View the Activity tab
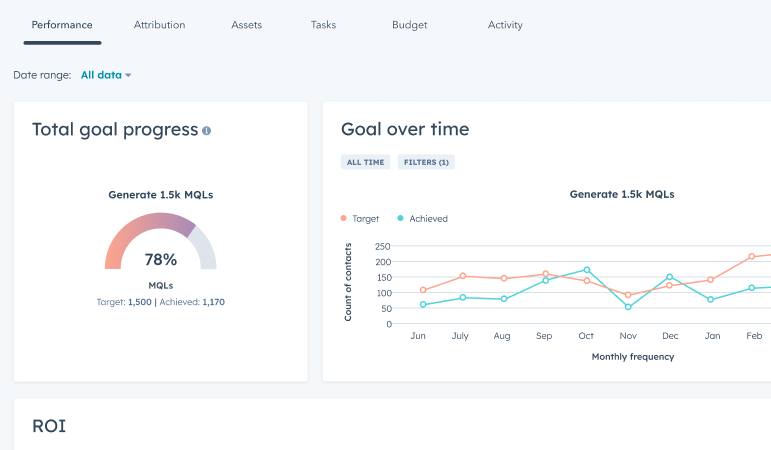 (x=505, y=25)
